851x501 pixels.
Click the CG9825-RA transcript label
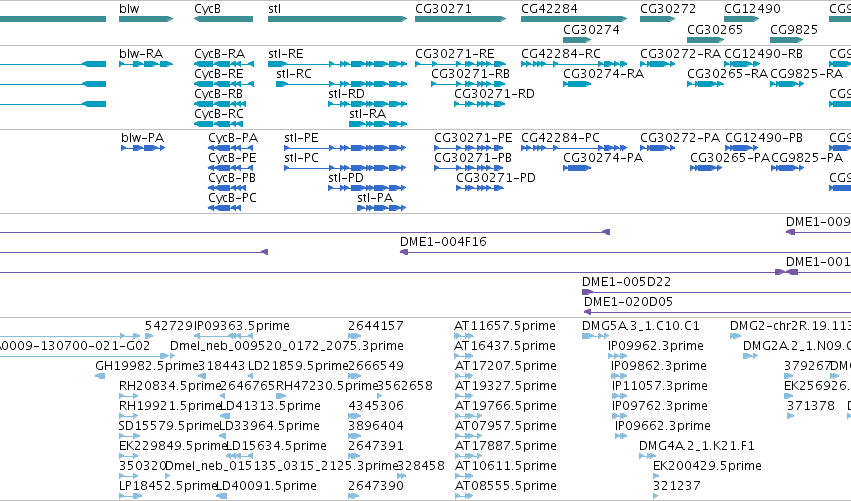point(806,74)
